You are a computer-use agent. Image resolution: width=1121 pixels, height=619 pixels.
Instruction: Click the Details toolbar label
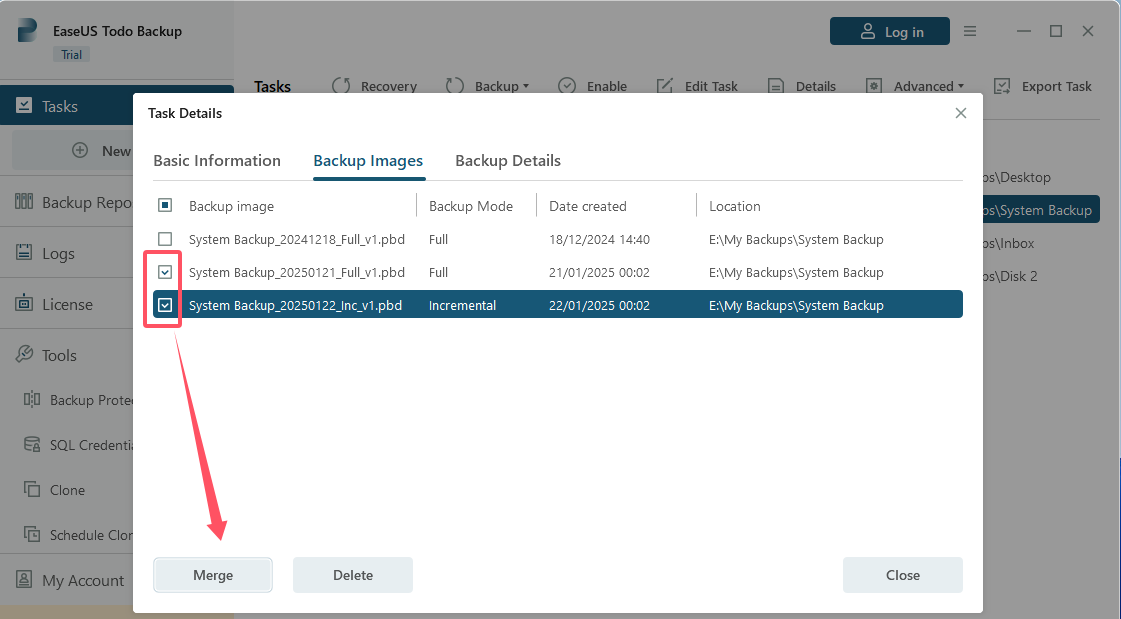coord(816,86)
